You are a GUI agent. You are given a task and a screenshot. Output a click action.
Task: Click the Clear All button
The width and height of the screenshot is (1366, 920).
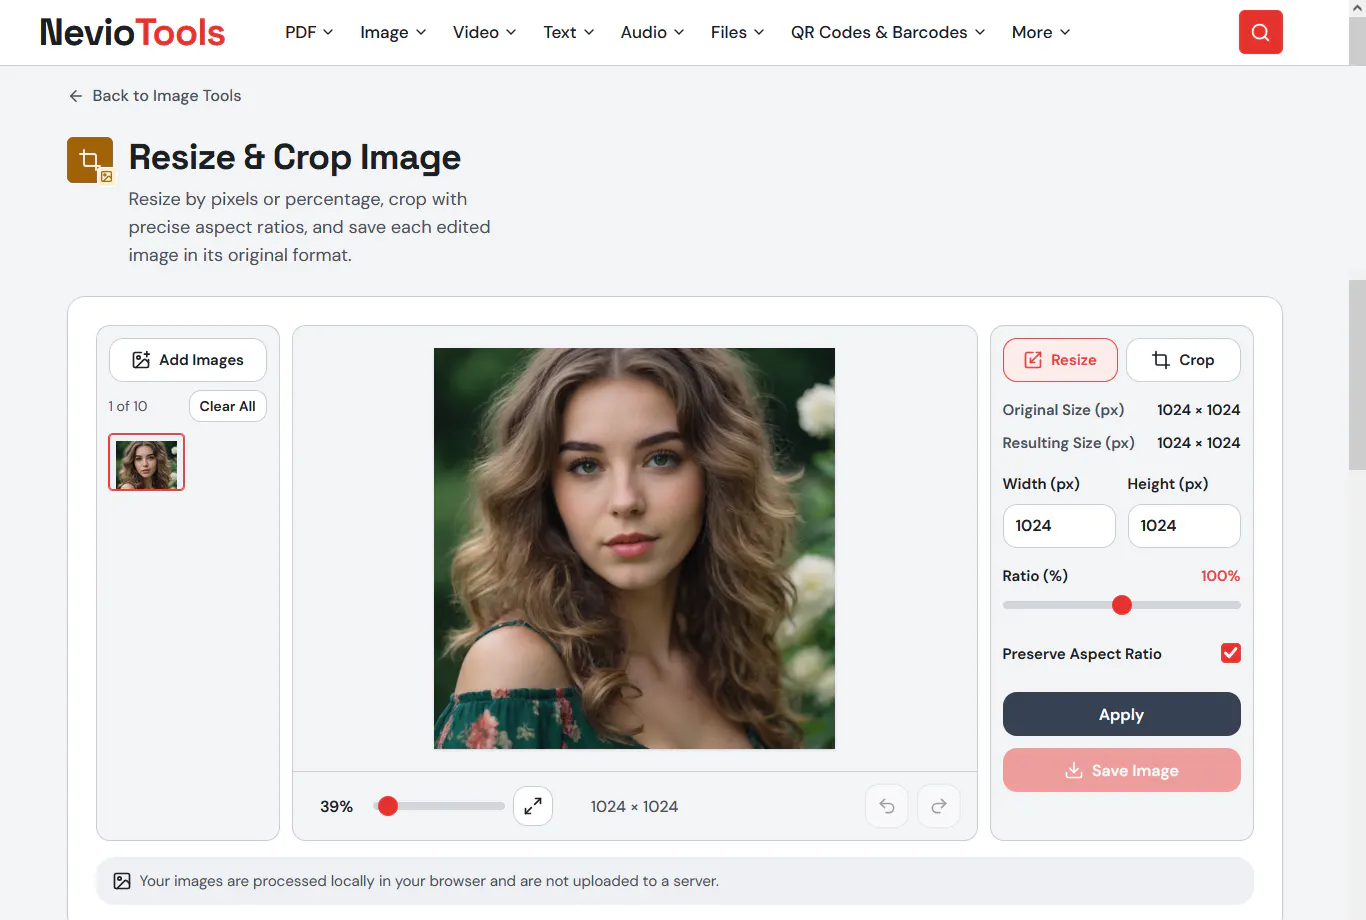tap(228, 406)
